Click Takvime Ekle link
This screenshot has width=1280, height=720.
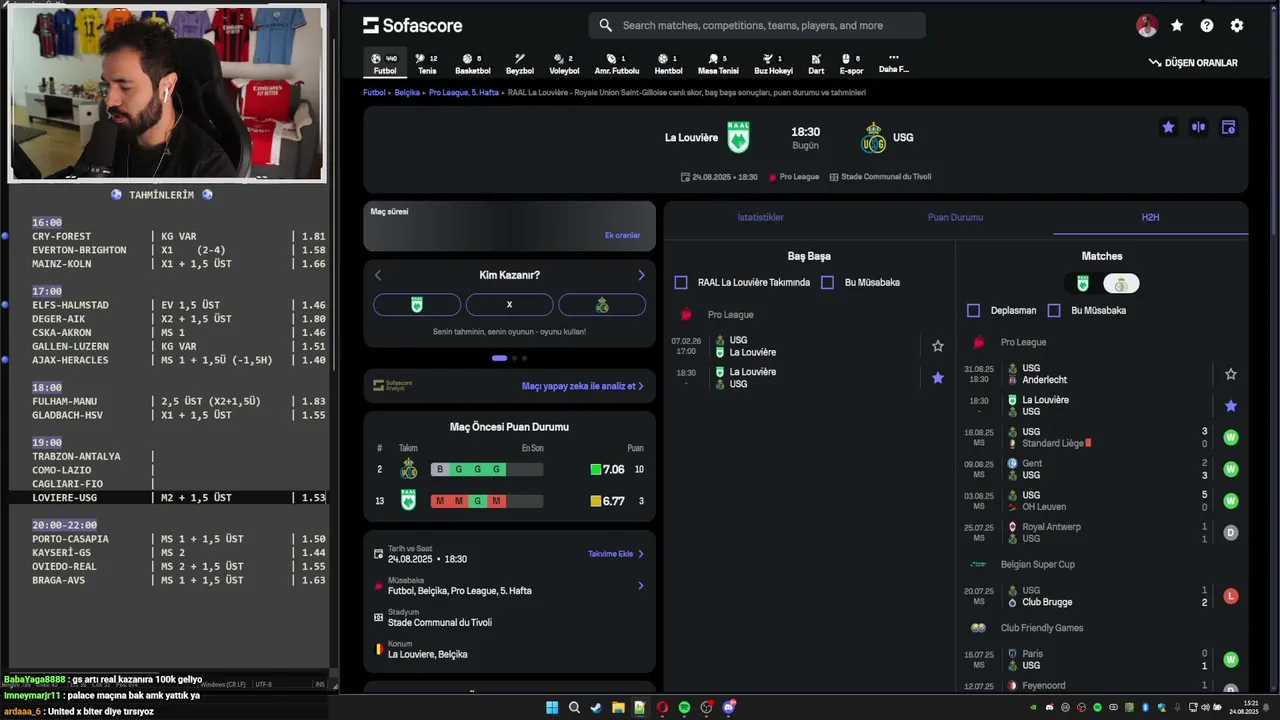(615, 553)
